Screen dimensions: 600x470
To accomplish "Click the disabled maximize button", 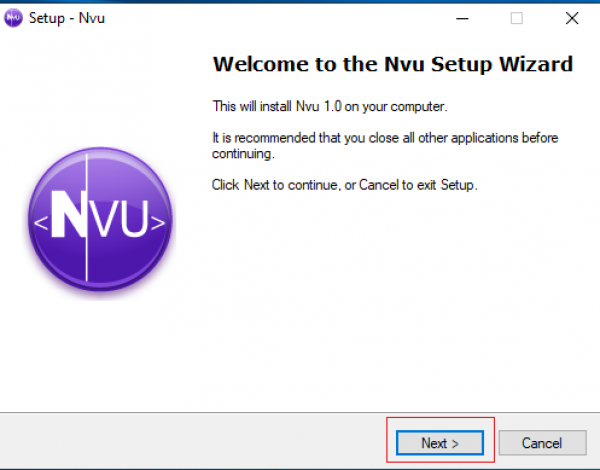I will 516,17.
